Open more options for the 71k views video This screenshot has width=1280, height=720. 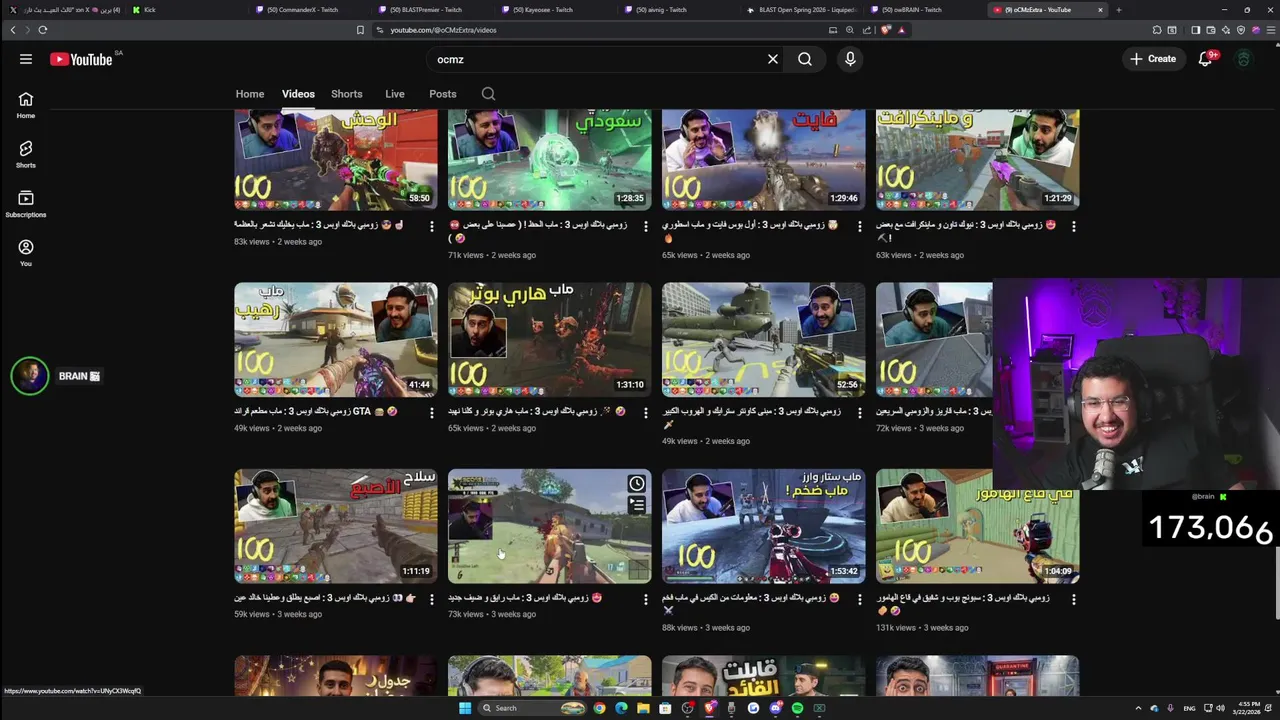pyautogui.click(x=646, y=227)
